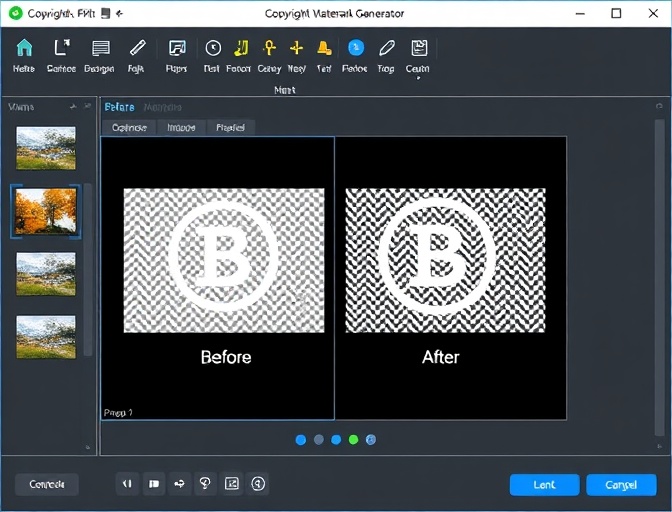Image resolution: width=672 pixels, height=512 pixels.
Task: Click the pin icon in thumbnail panel header
Action: (73, 106)
